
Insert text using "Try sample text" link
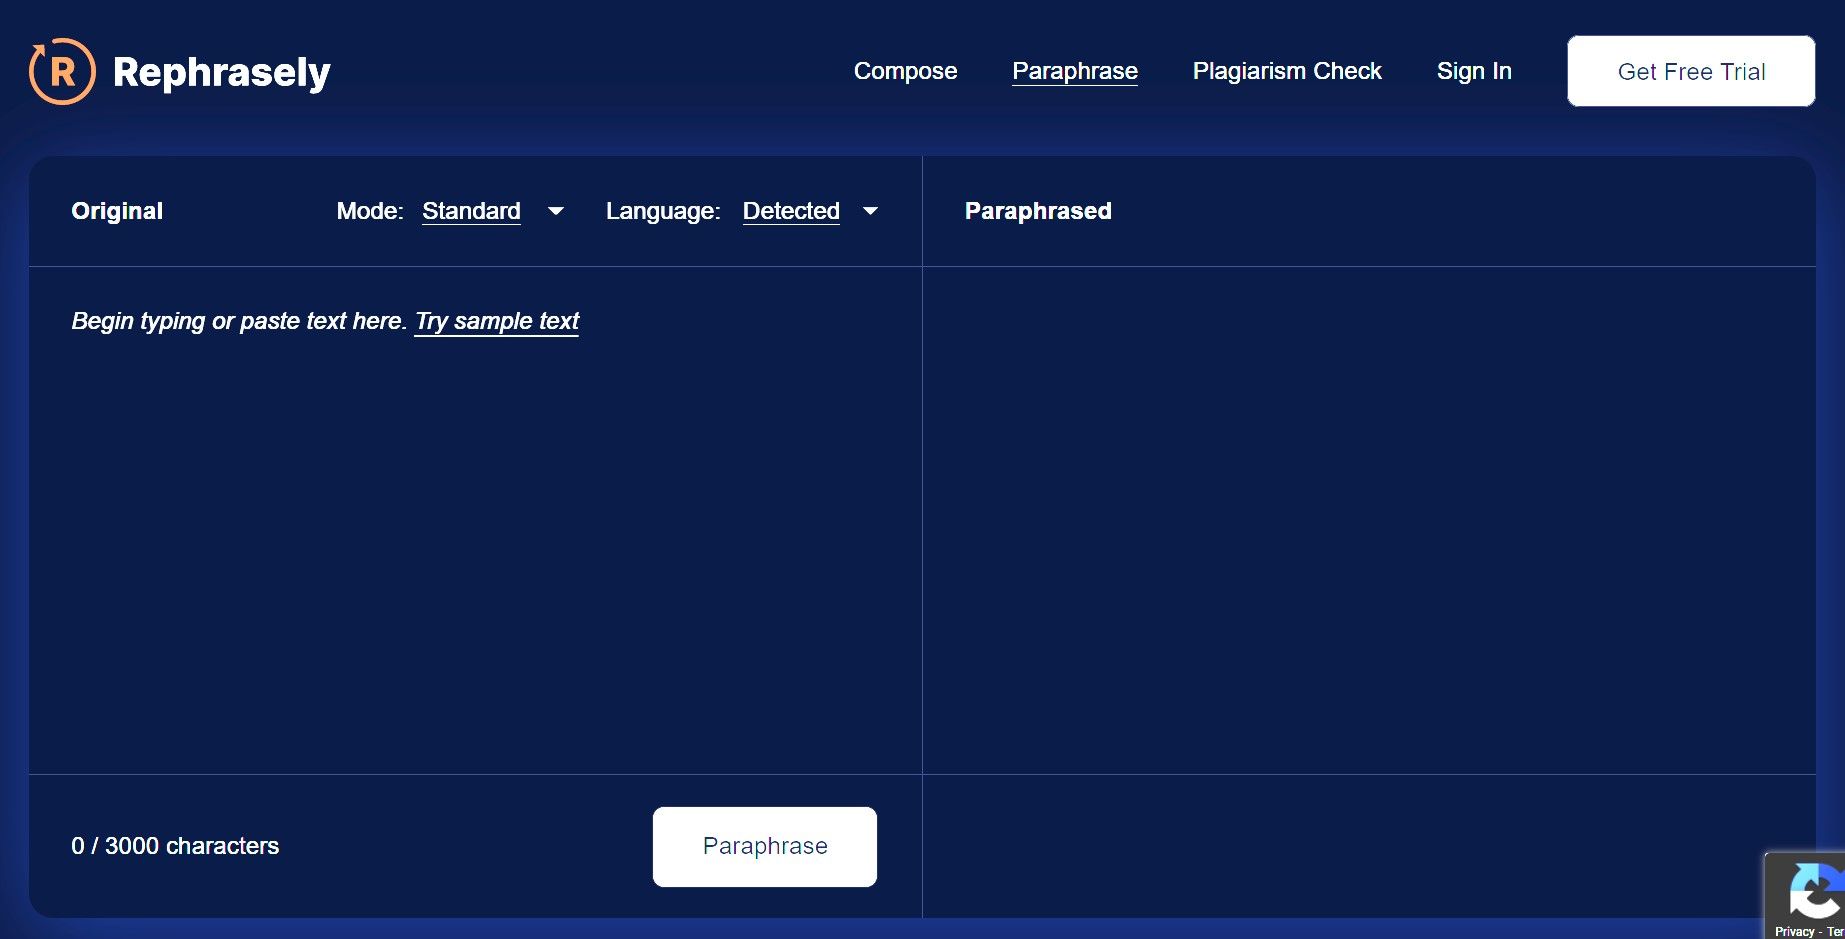pos(496,321)
